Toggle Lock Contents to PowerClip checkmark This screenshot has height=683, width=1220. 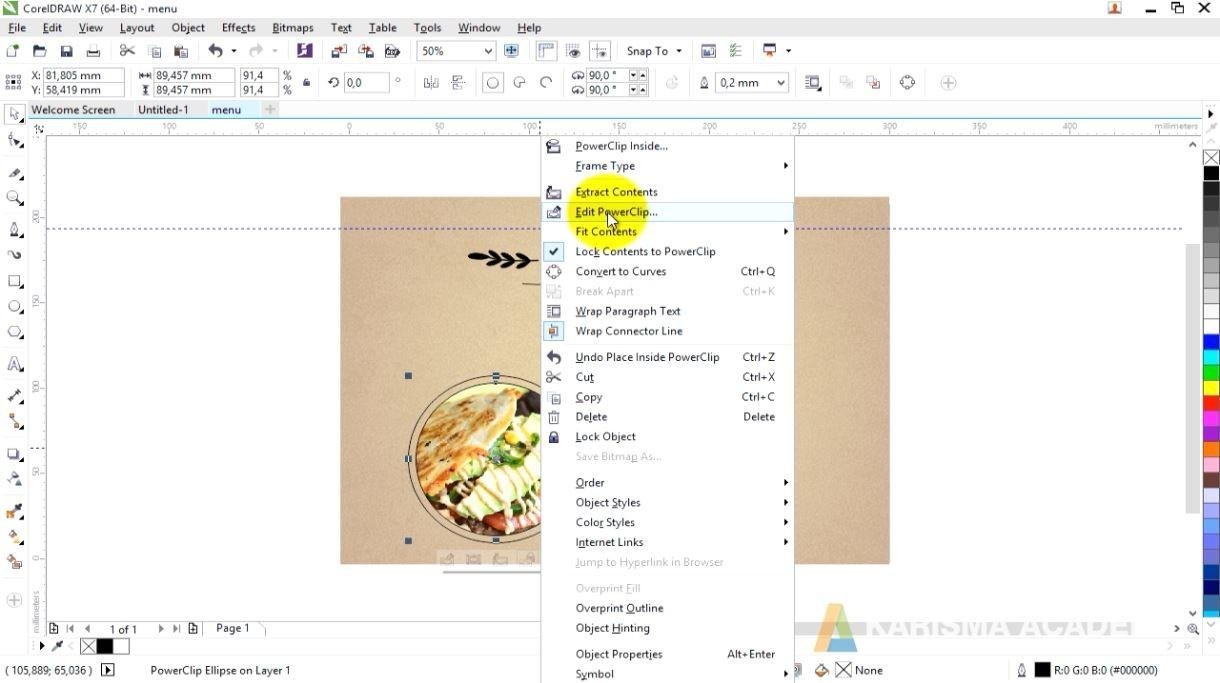click(554, 251)
